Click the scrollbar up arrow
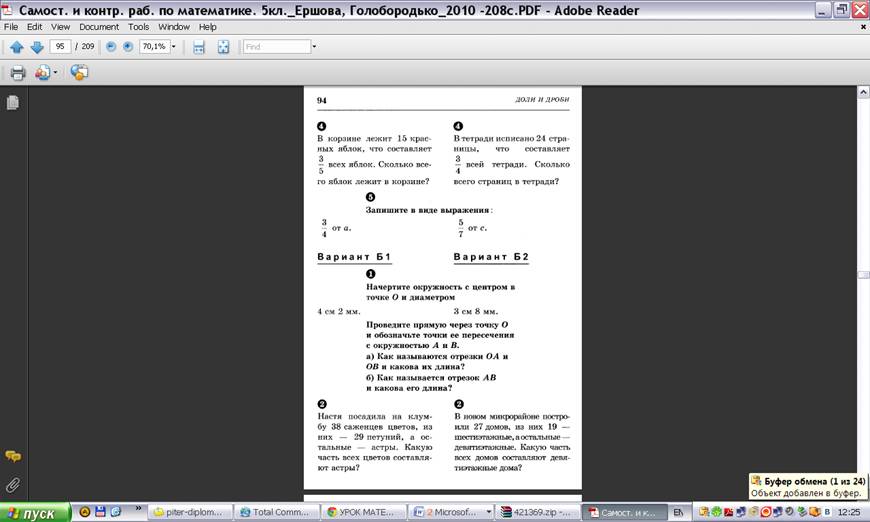 864,92
